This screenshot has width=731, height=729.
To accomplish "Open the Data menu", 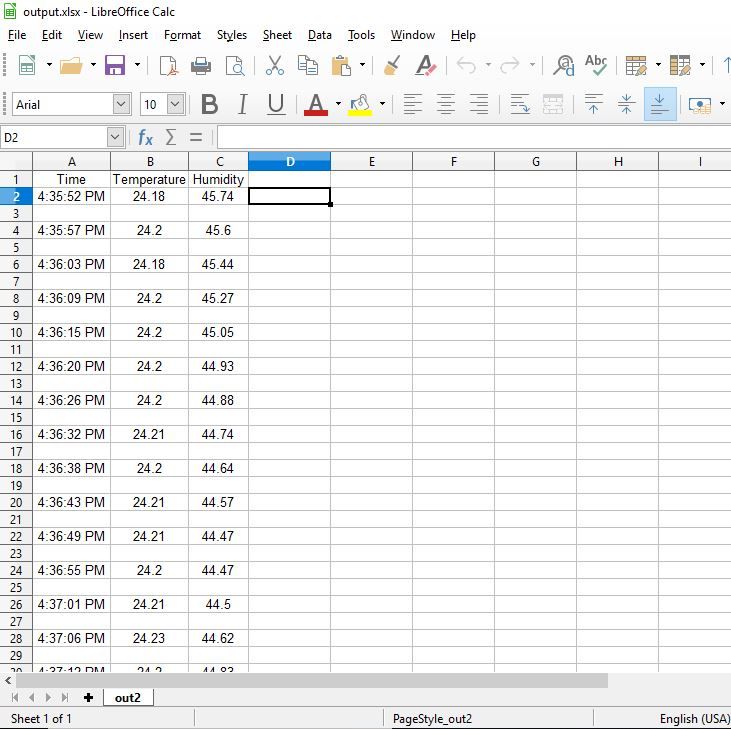I will pos(319,35).
